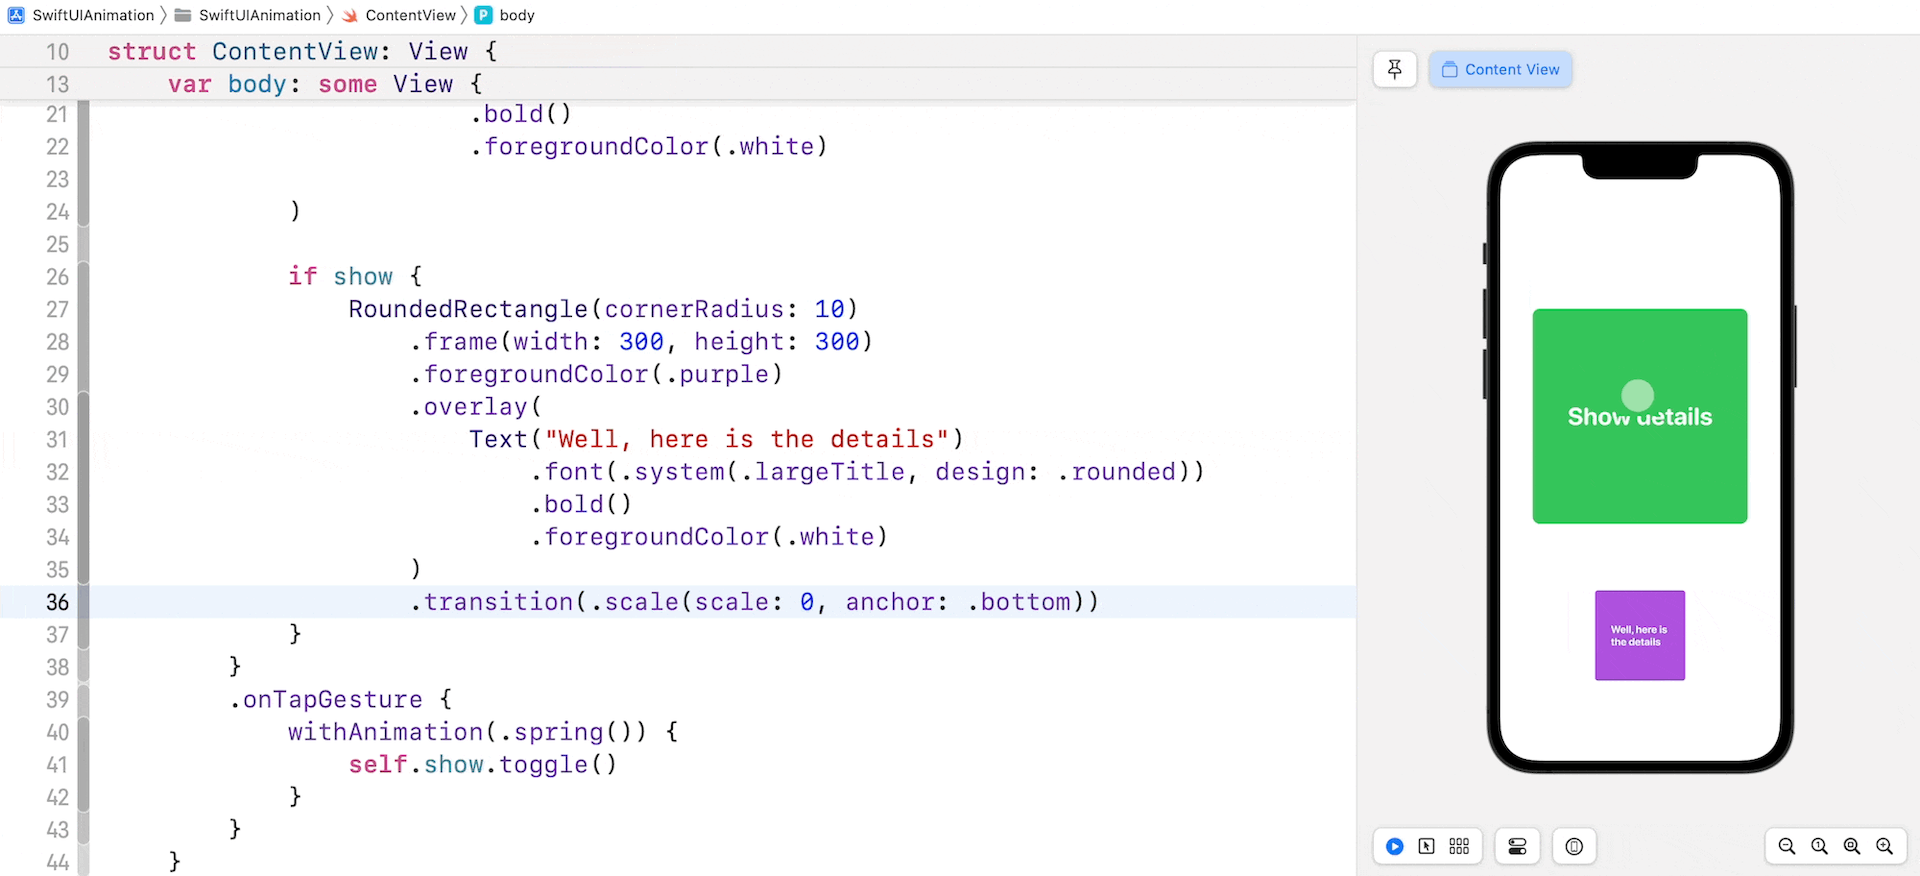Open the SwiftUIAnimation project breadcrumb
This screenshot has width=1920, height=876.
pyautogui.click(x=92, y=15)
